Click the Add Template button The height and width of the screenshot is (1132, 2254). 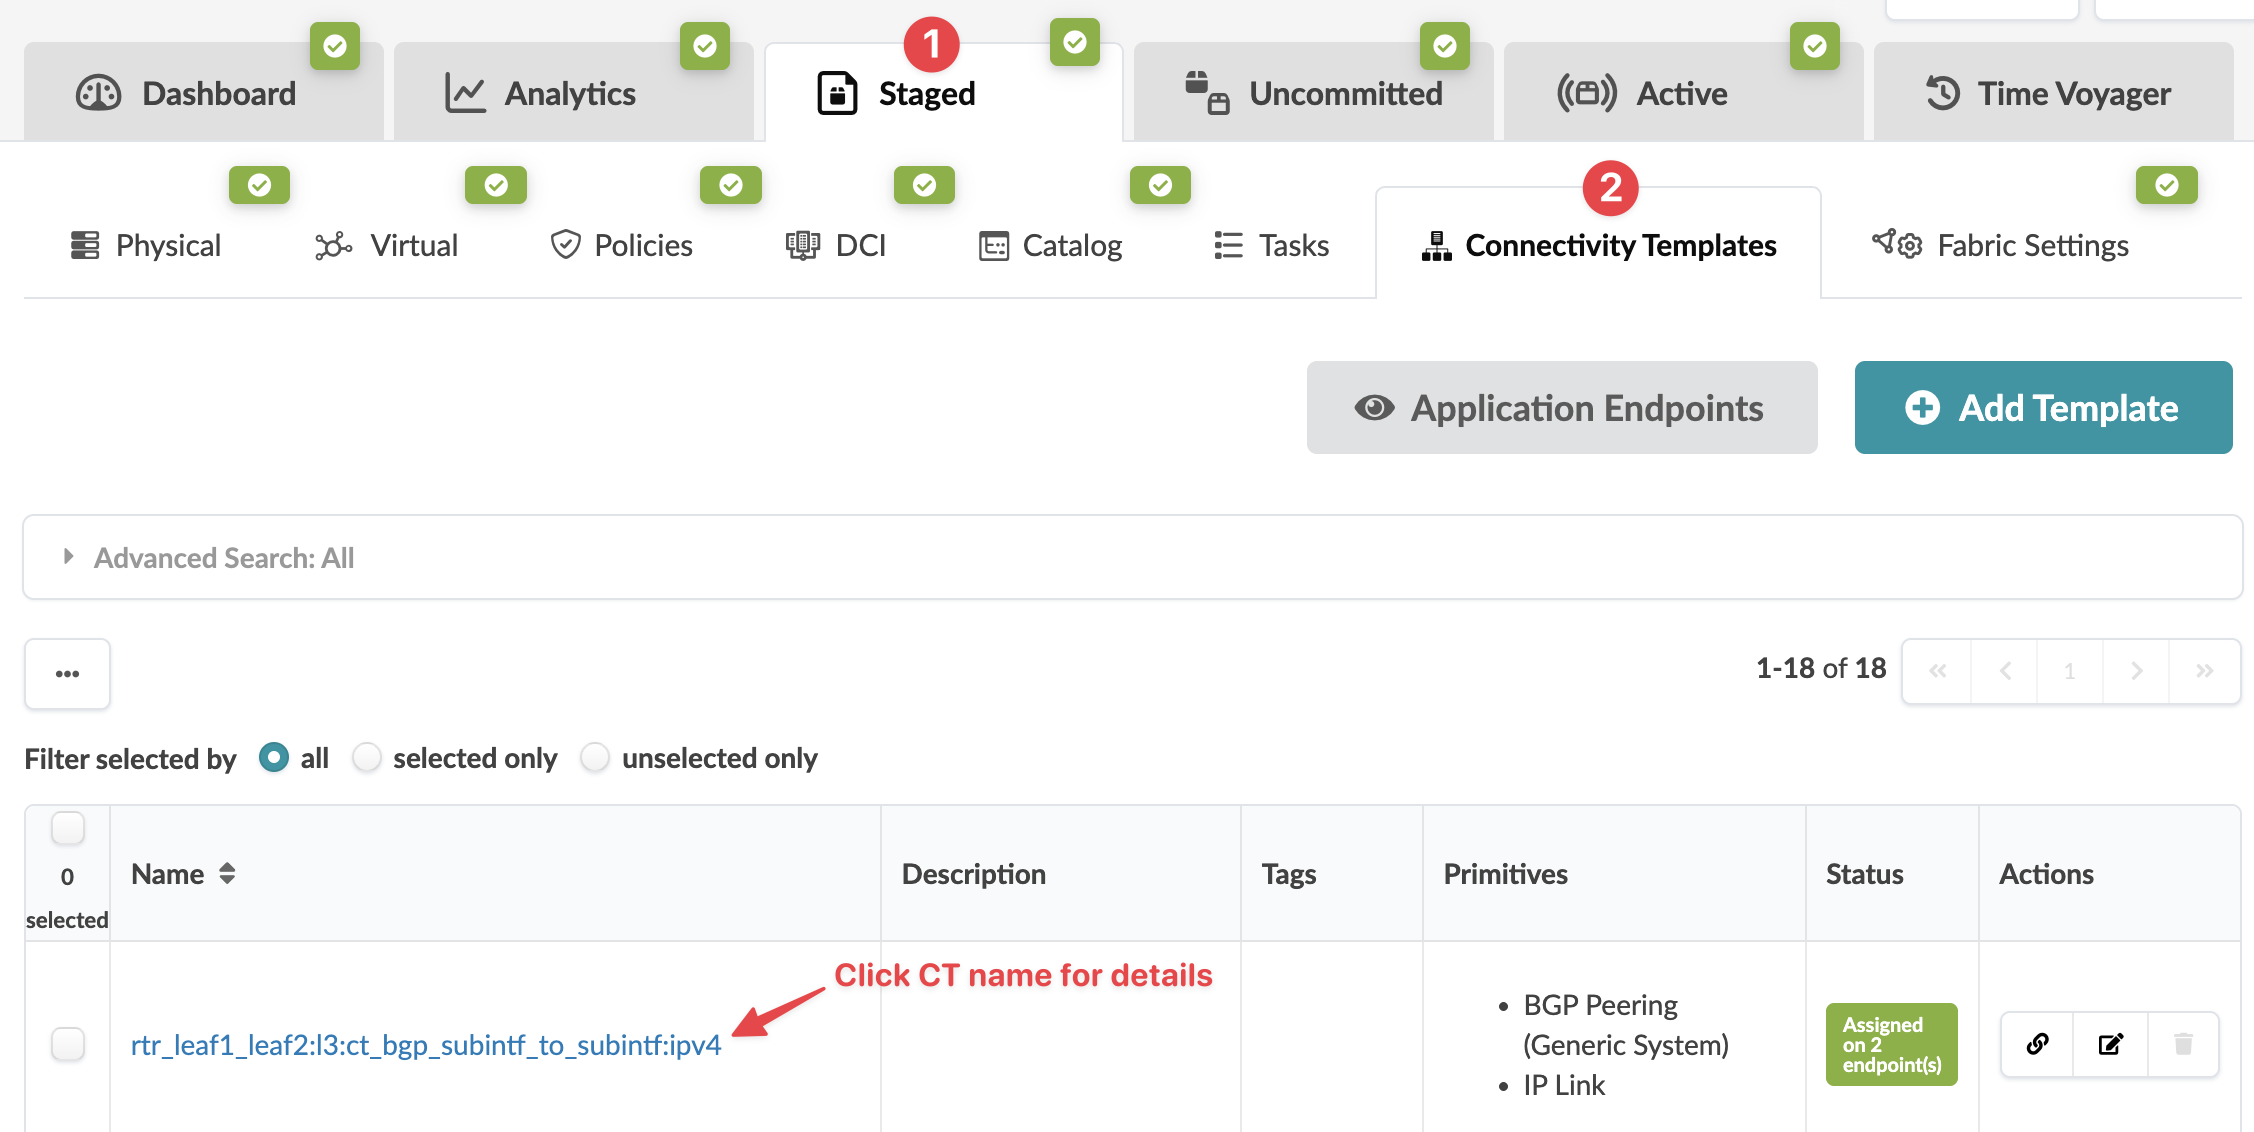(2043, 408)
